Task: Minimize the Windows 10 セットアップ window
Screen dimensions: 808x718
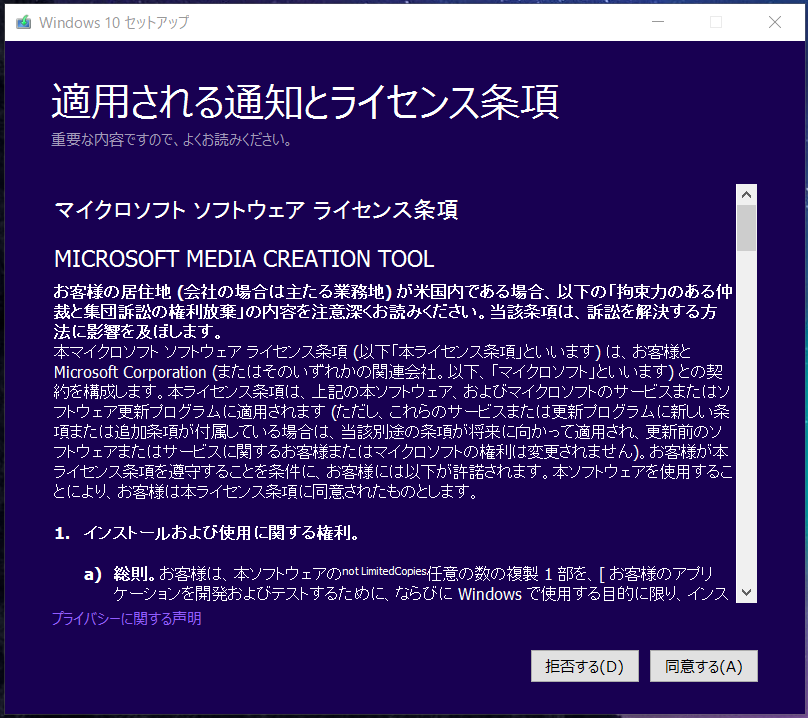Action: coord(659,22)
